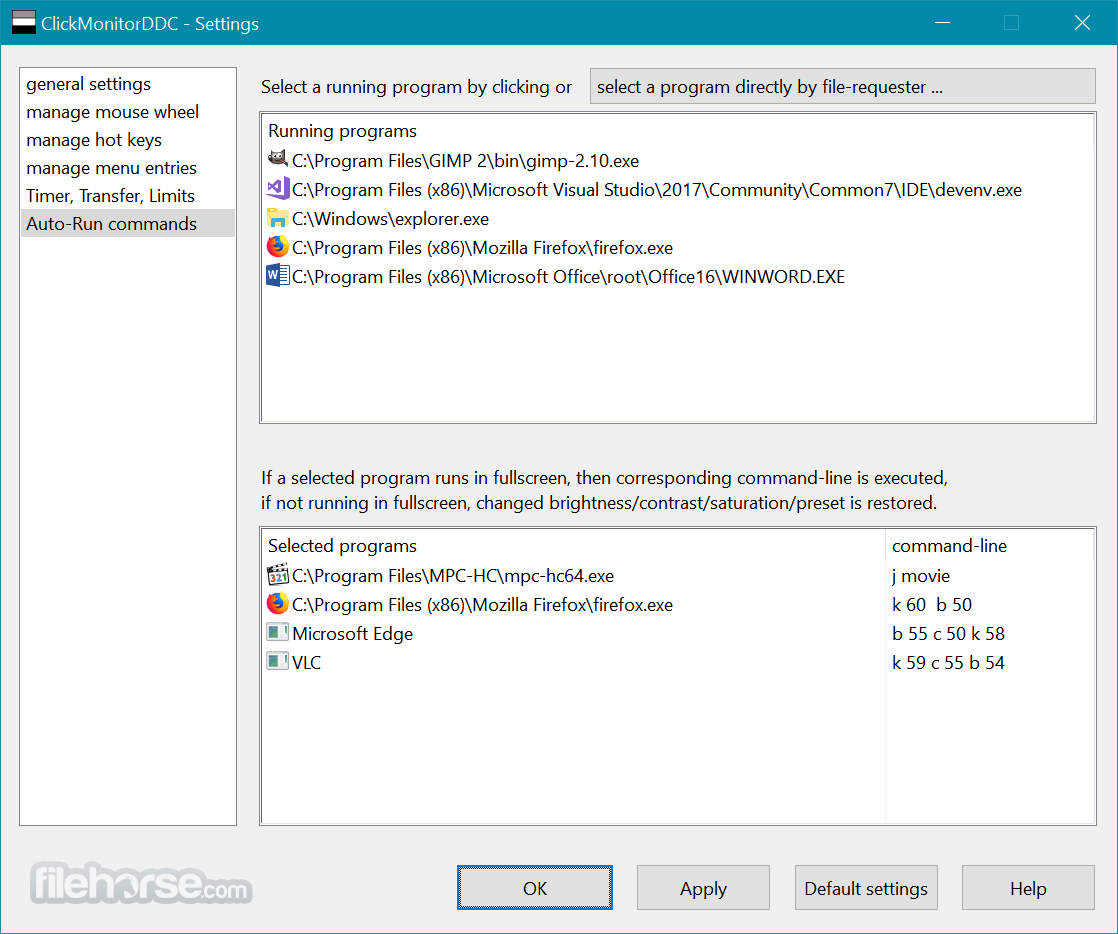The image size is (1118, 934).
Task: Select WINWORD.EXE path in Running programs
Action: 568,277
